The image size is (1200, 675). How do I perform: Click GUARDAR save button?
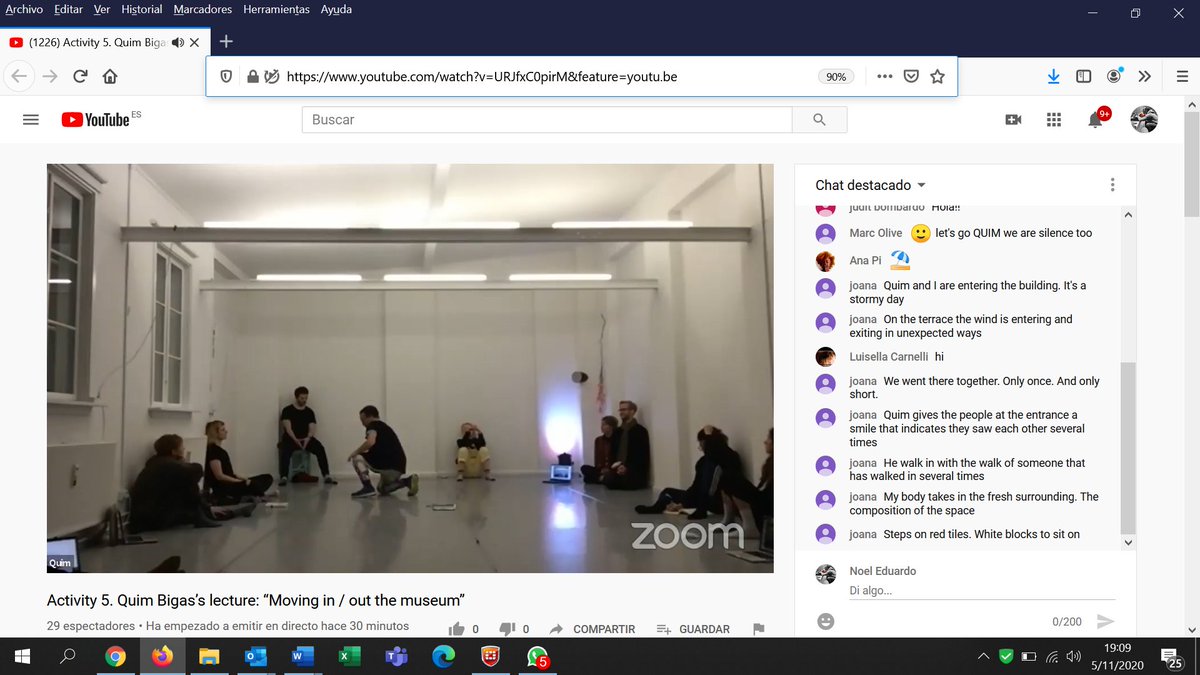tap(693, 629)
